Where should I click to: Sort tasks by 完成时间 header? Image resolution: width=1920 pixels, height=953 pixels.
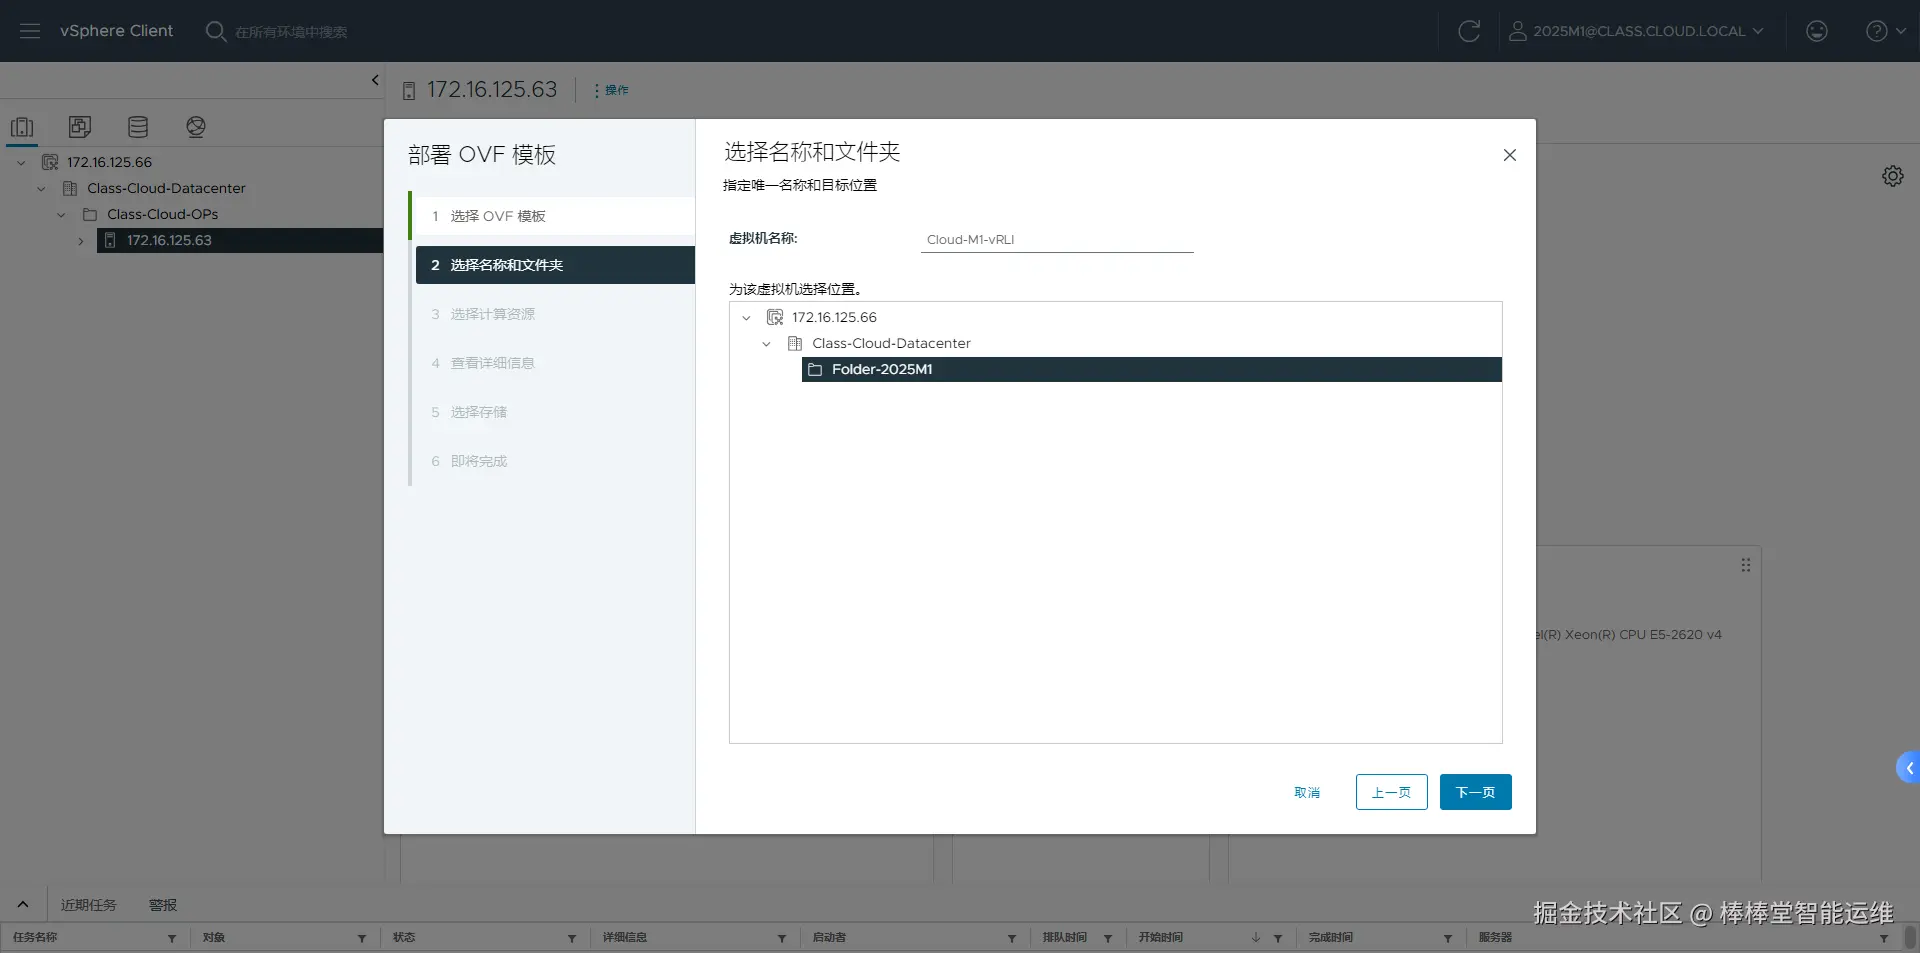tap(1331, 937)
